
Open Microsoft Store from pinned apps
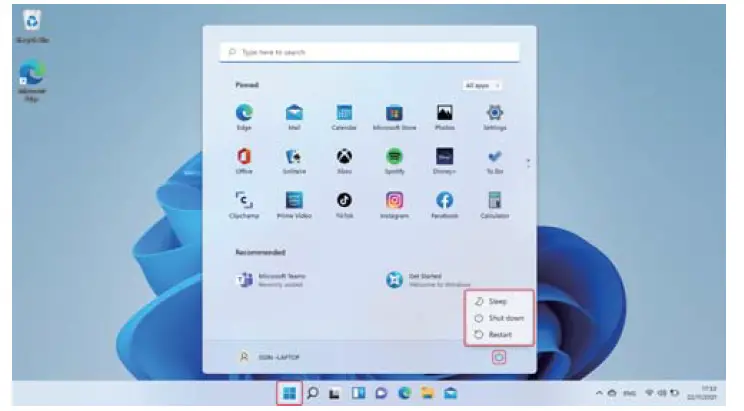tap(394, 117)
